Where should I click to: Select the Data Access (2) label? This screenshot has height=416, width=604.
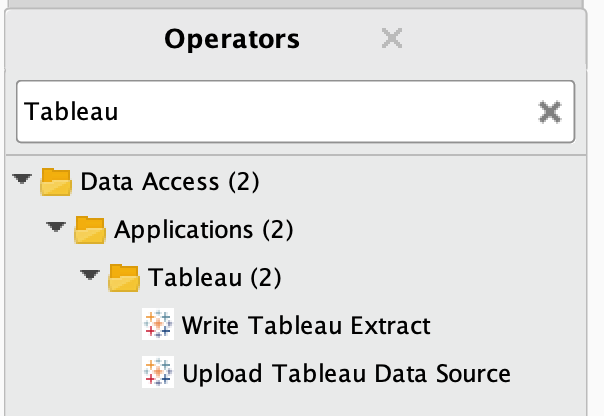[170, 182]
